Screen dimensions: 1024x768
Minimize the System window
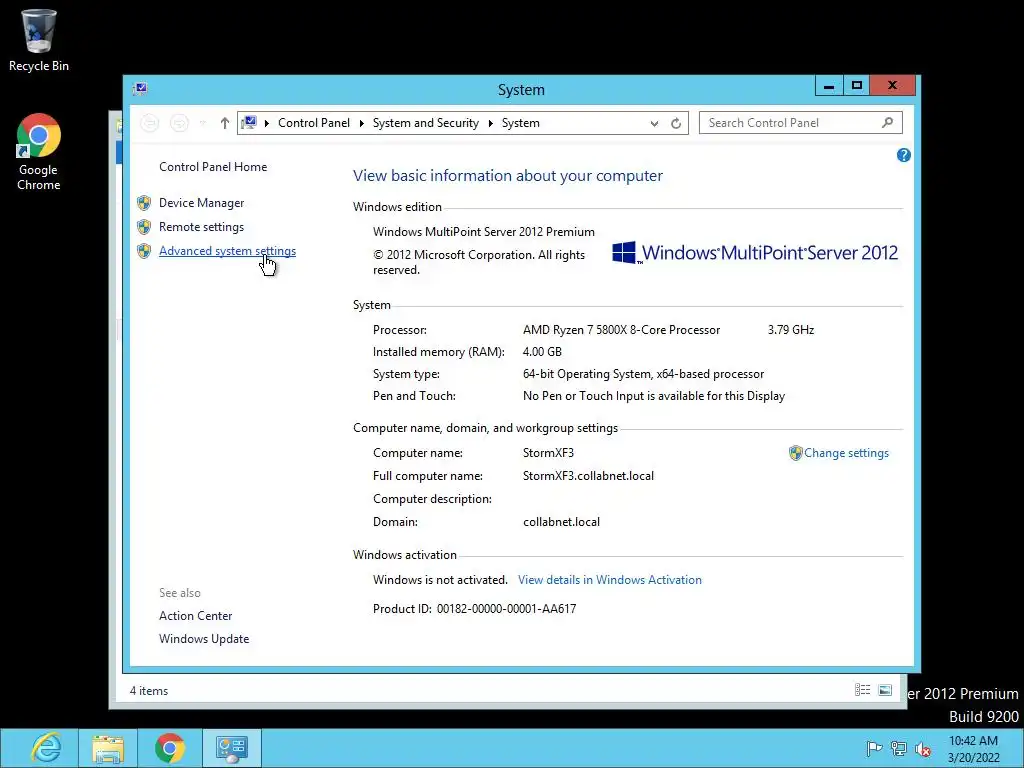829,86
